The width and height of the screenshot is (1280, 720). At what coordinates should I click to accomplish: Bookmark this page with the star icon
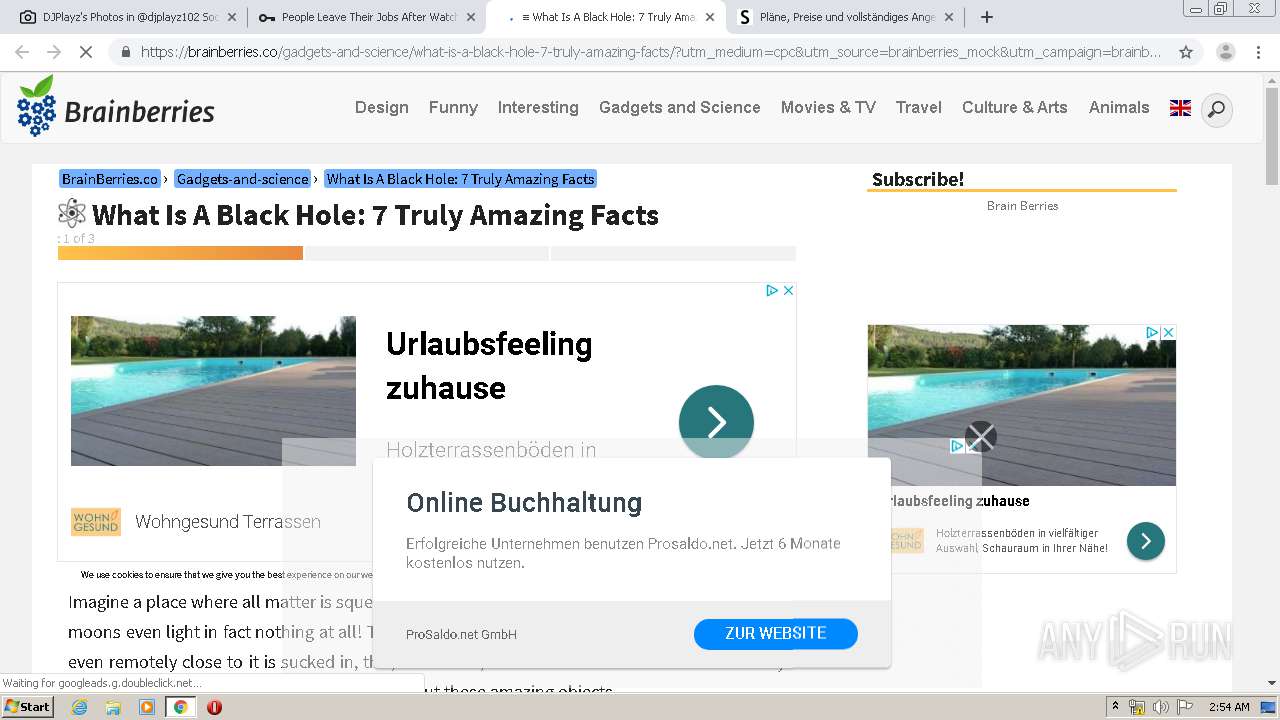pos(1186,52)
